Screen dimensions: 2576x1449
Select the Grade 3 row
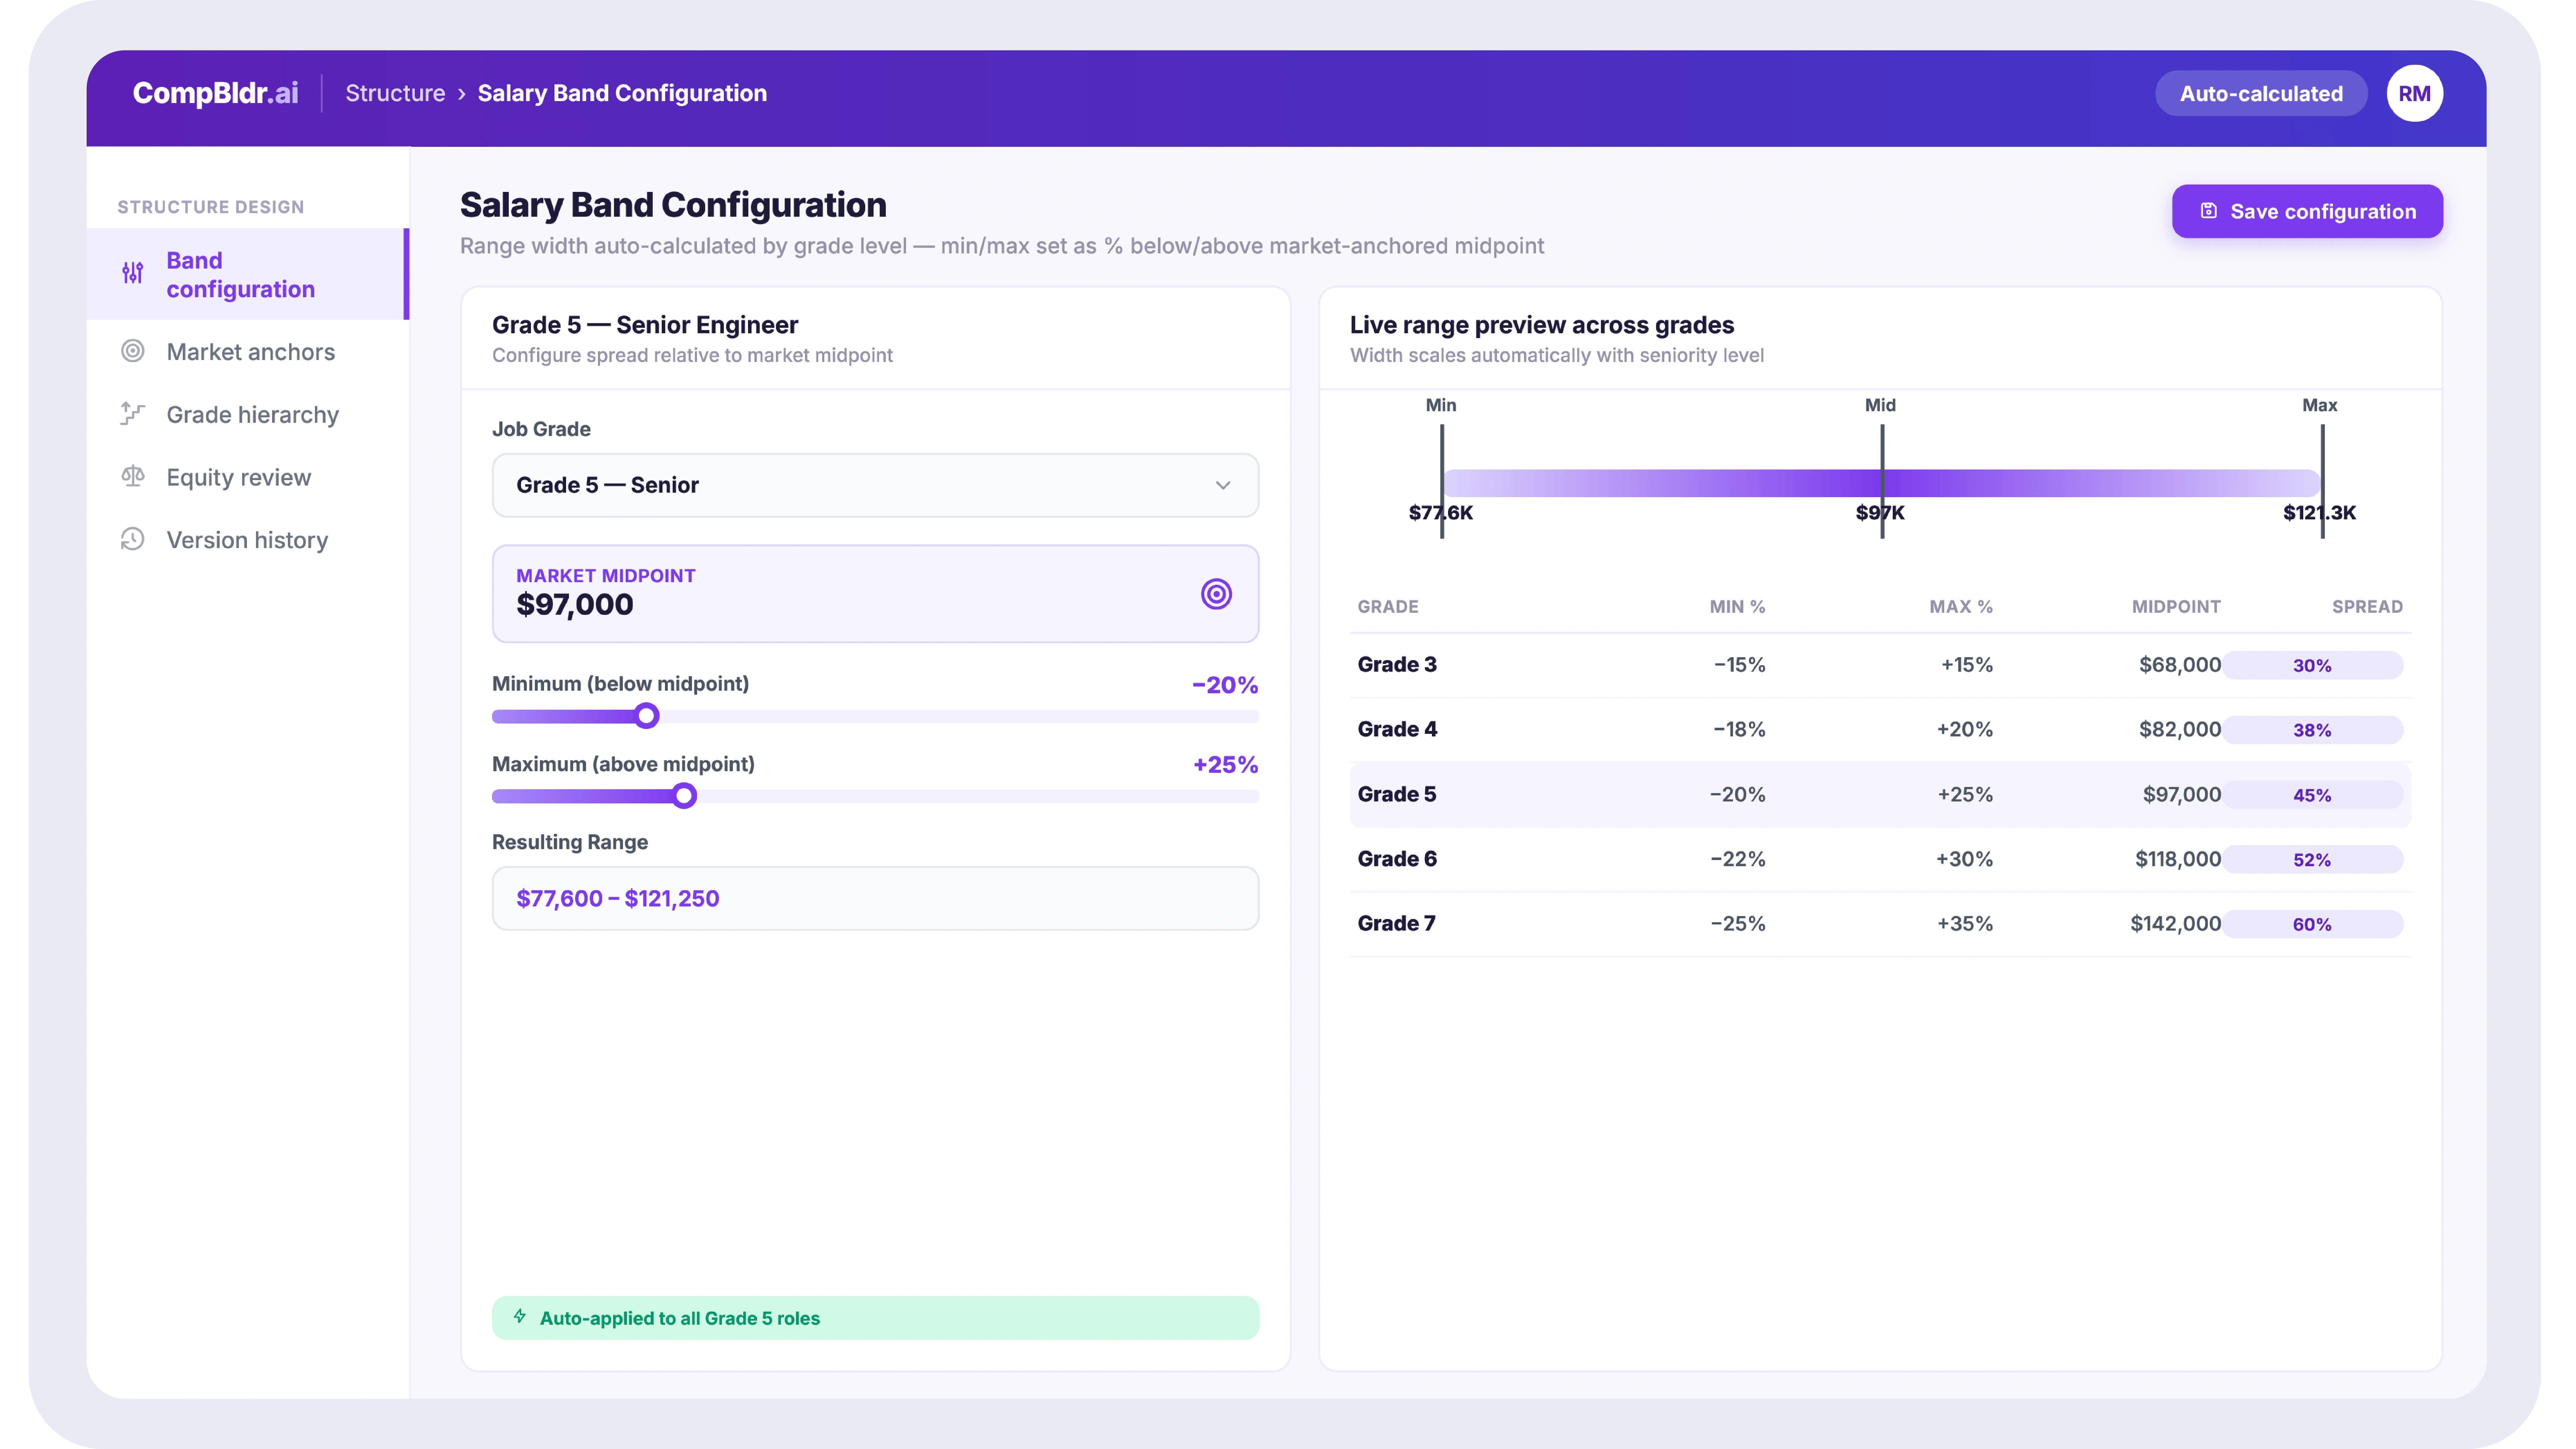coord(1880,665)
